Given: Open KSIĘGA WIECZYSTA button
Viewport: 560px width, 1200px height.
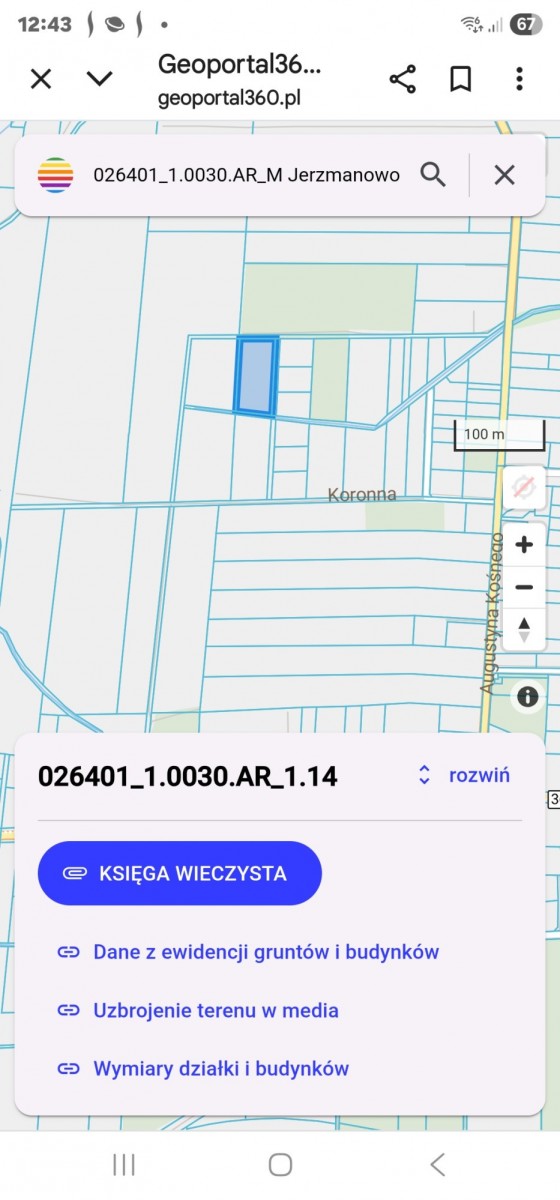Looking at the screenshot, I should pos(180,873).
